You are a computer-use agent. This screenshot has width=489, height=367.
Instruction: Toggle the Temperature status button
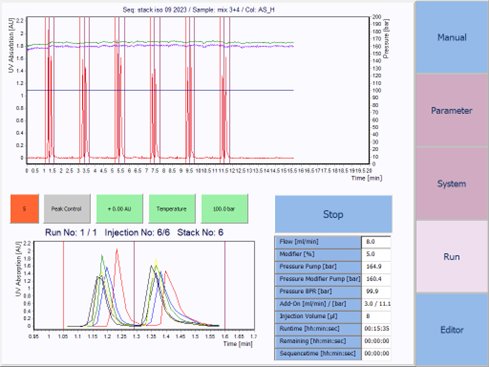172,209
